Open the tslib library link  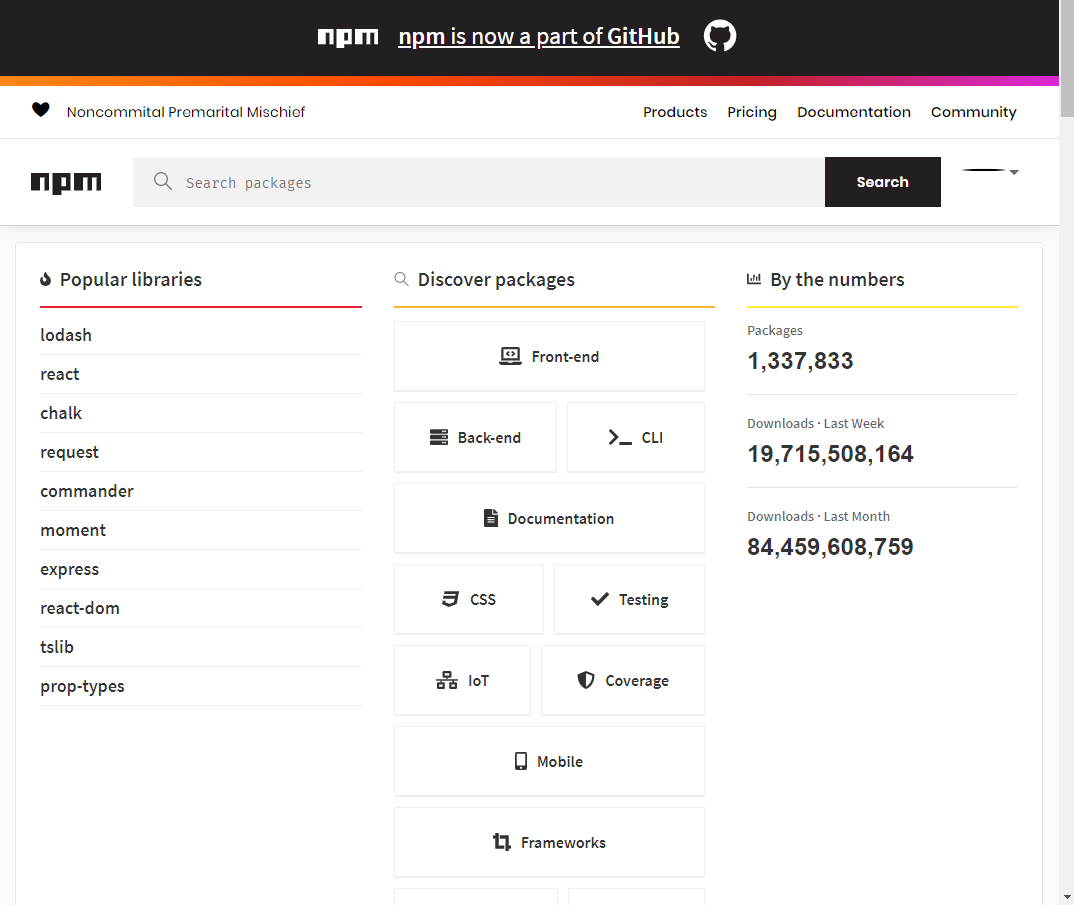click(57, 647)
